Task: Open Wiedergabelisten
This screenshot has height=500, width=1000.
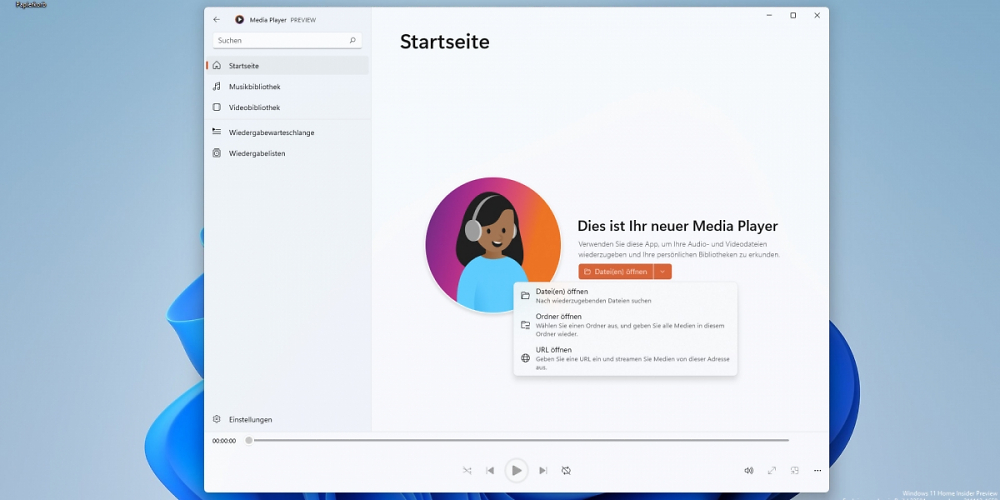Action: (x=287, y=154)
